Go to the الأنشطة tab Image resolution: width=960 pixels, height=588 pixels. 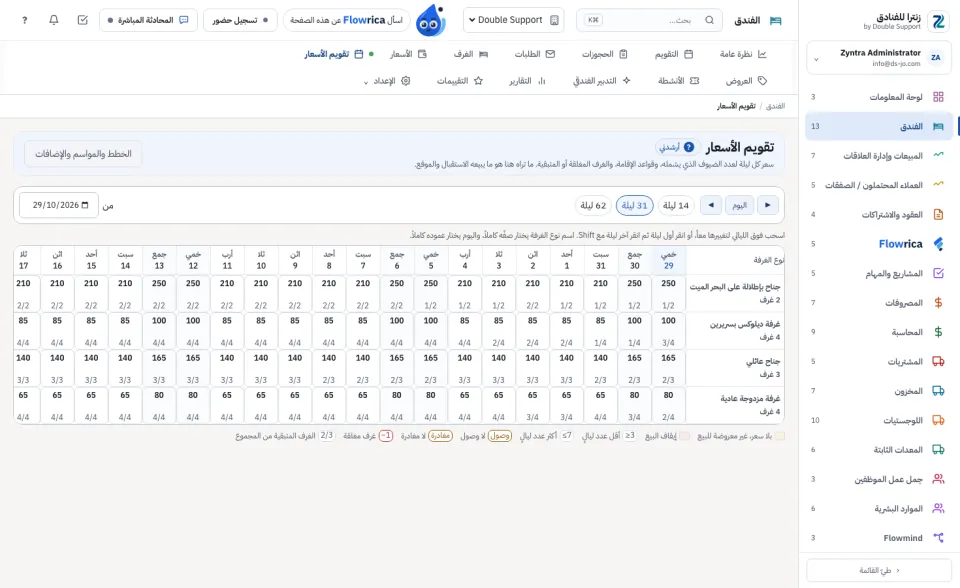[x=678, y=81]
